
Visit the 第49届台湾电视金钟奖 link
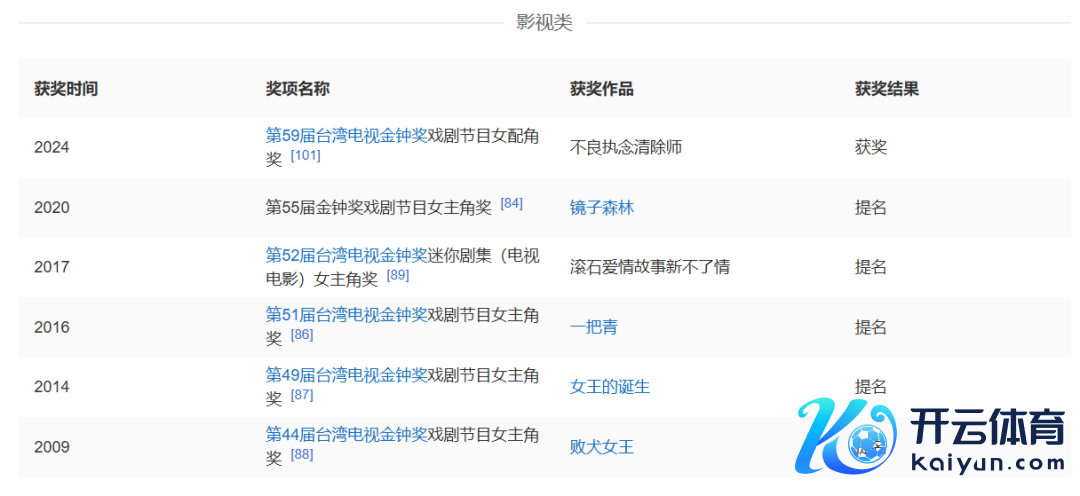point(346,375)
